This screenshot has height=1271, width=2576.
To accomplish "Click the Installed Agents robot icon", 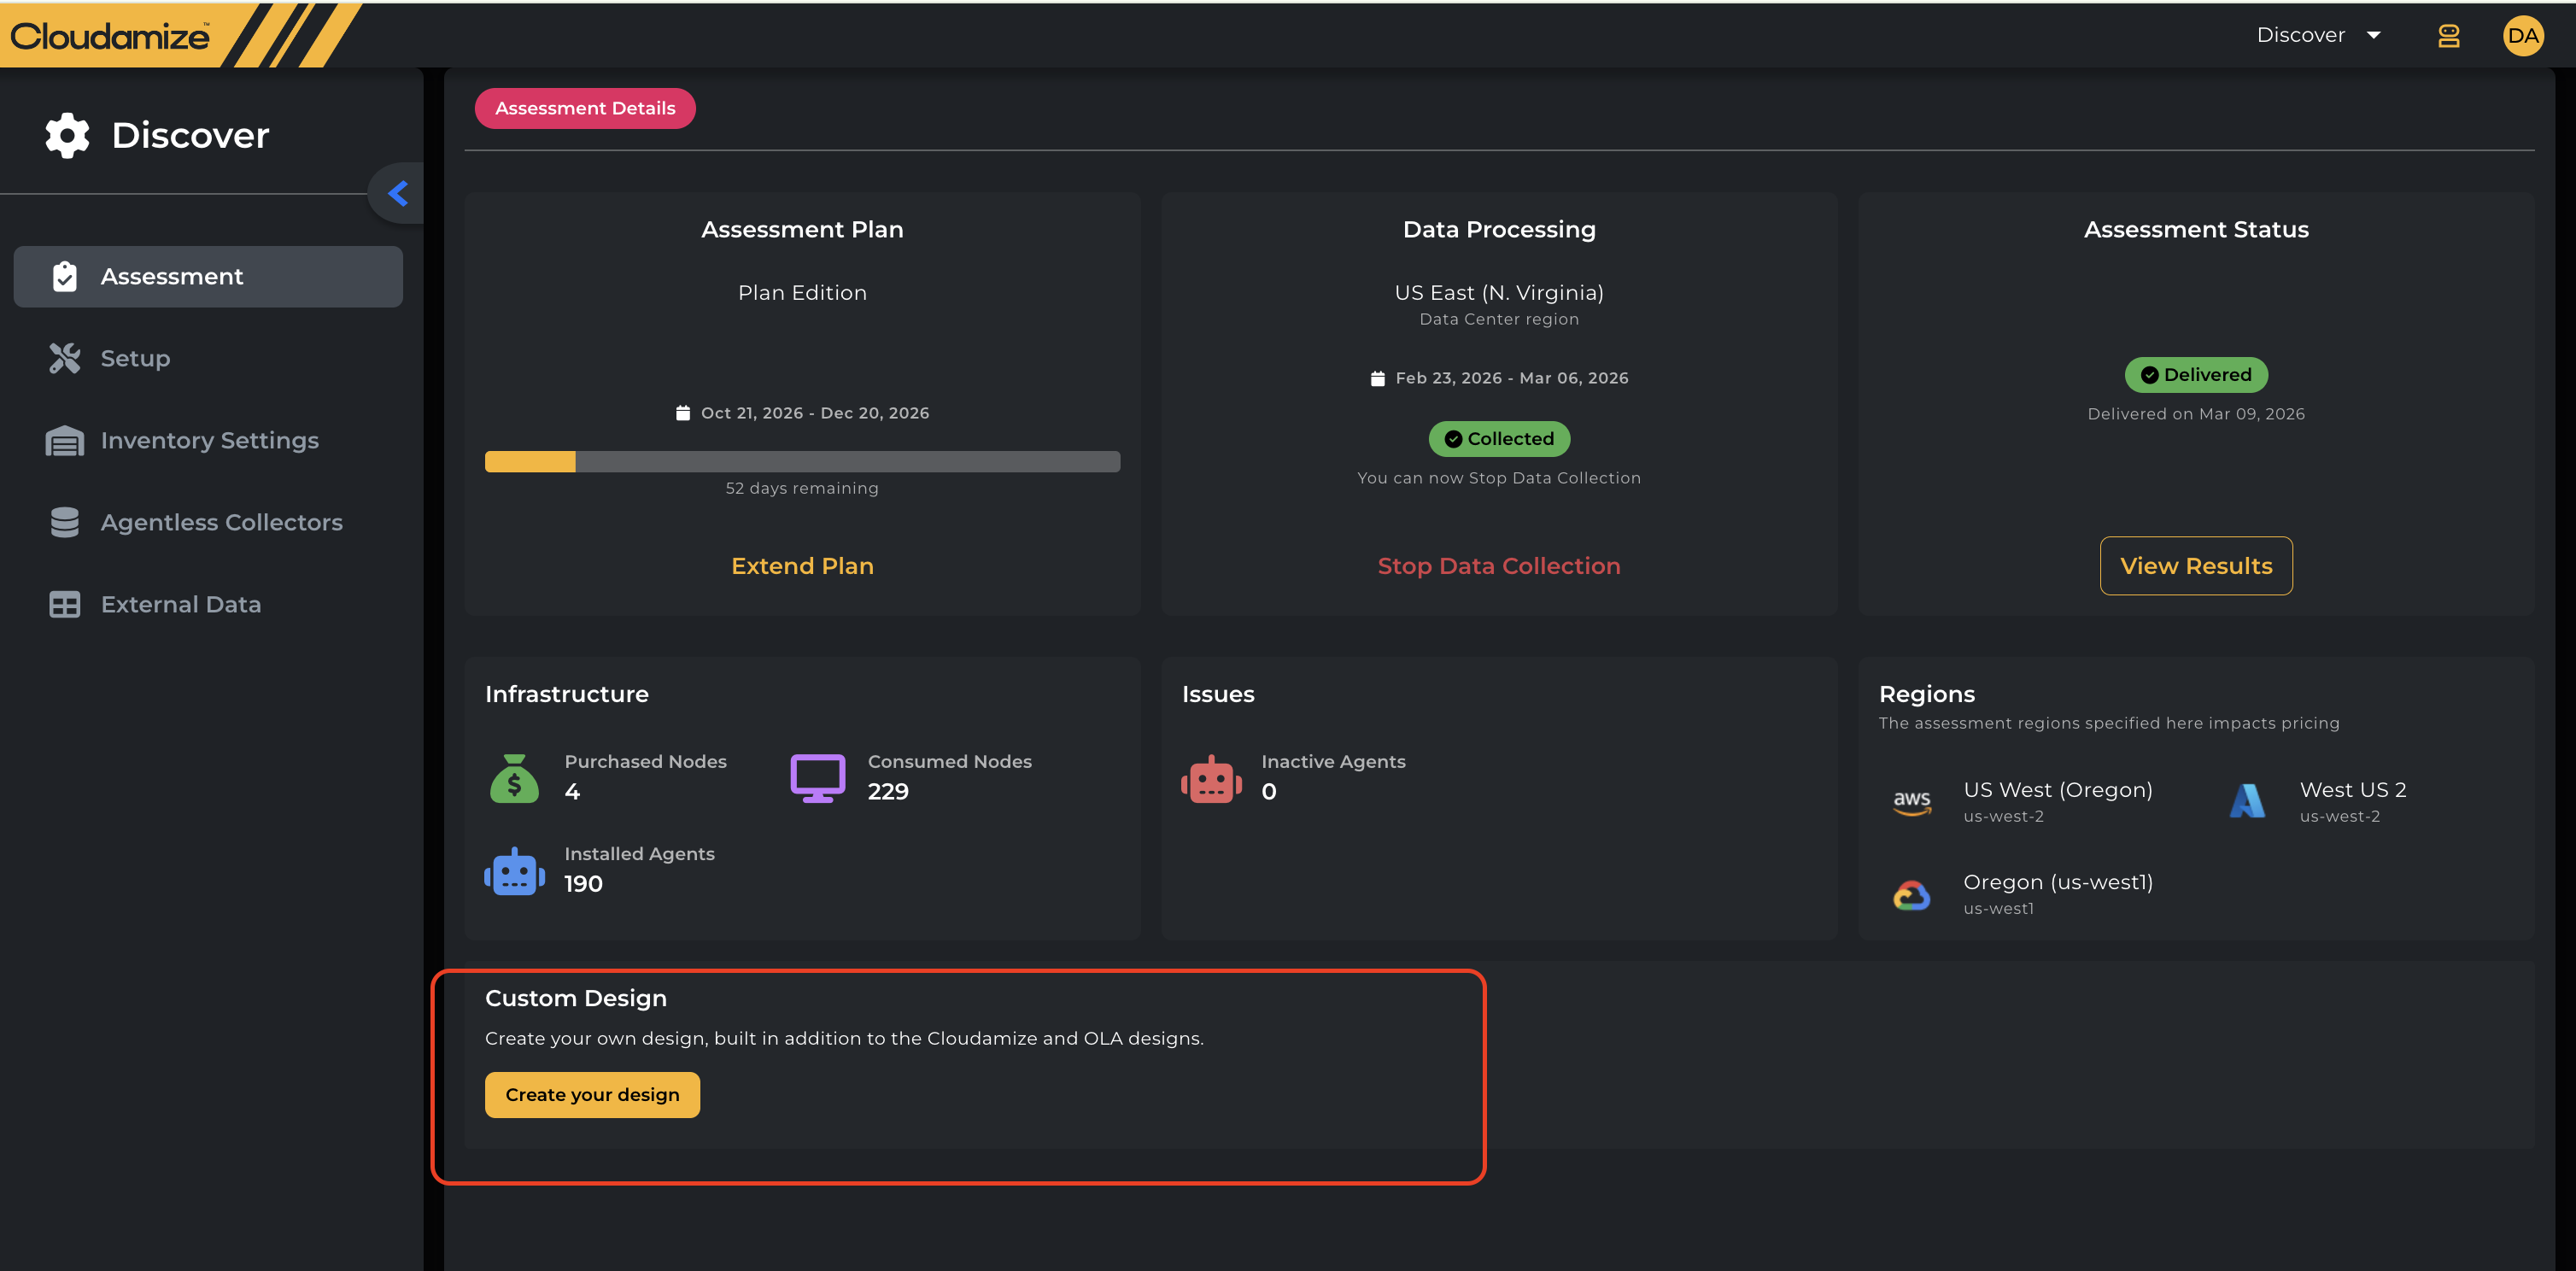I will pos(514,871).
